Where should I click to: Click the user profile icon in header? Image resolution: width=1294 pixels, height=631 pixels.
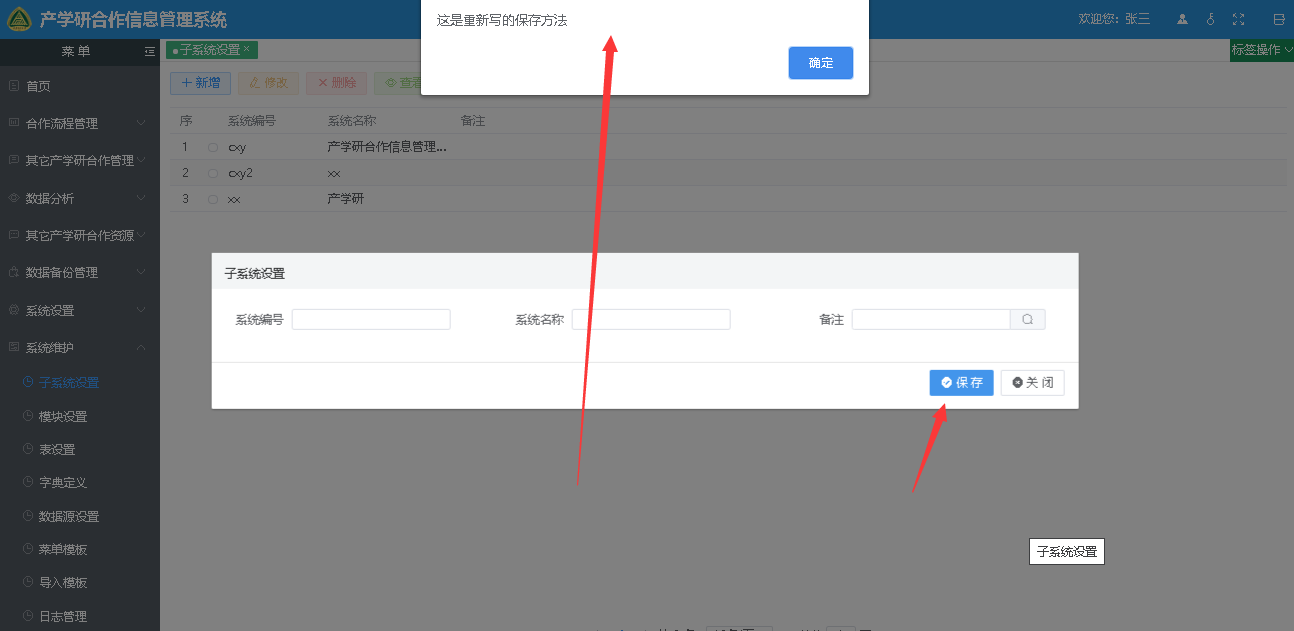click(x=1182, y=19)
